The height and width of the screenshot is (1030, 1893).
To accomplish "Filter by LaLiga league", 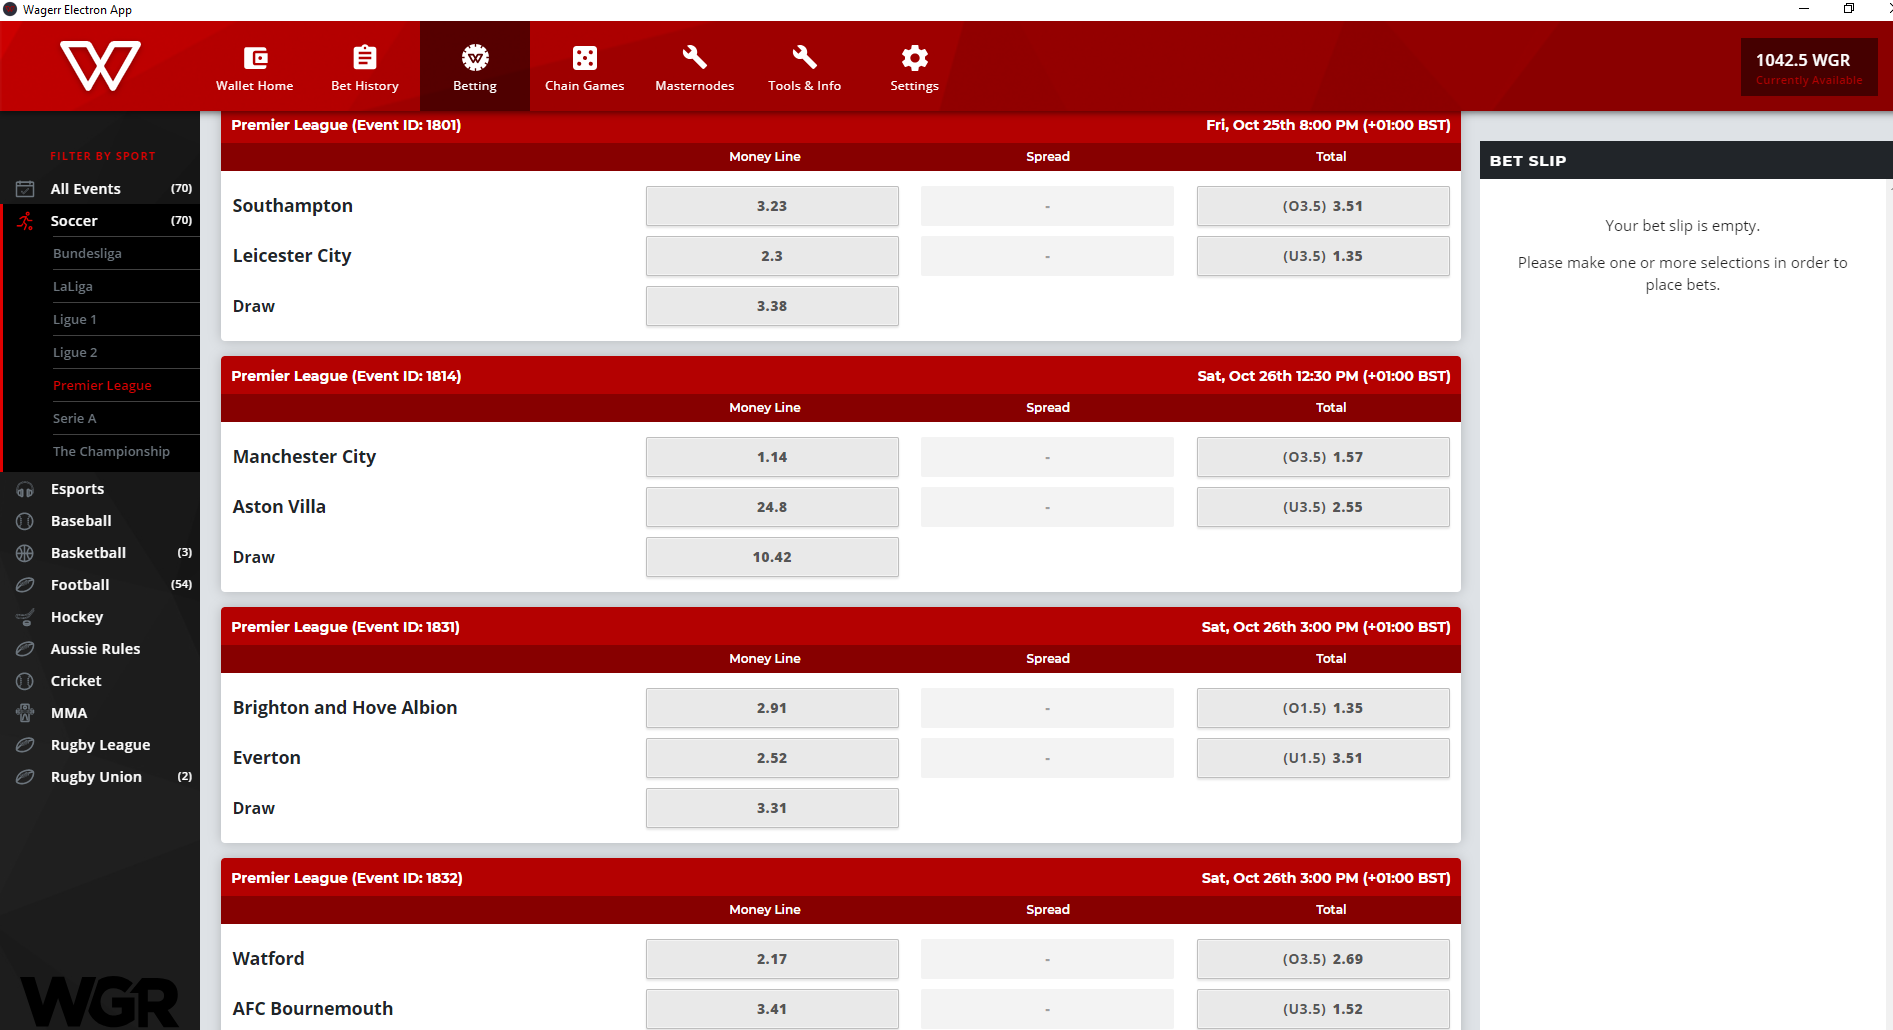I will [73, 286].
